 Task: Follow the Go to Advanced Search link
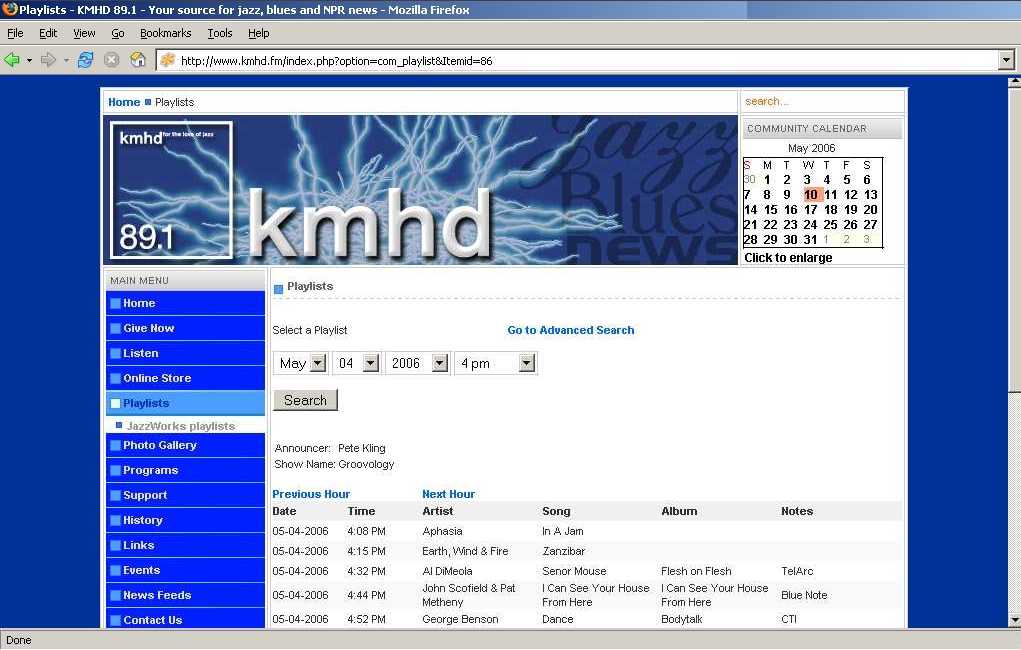coord(570,330)
